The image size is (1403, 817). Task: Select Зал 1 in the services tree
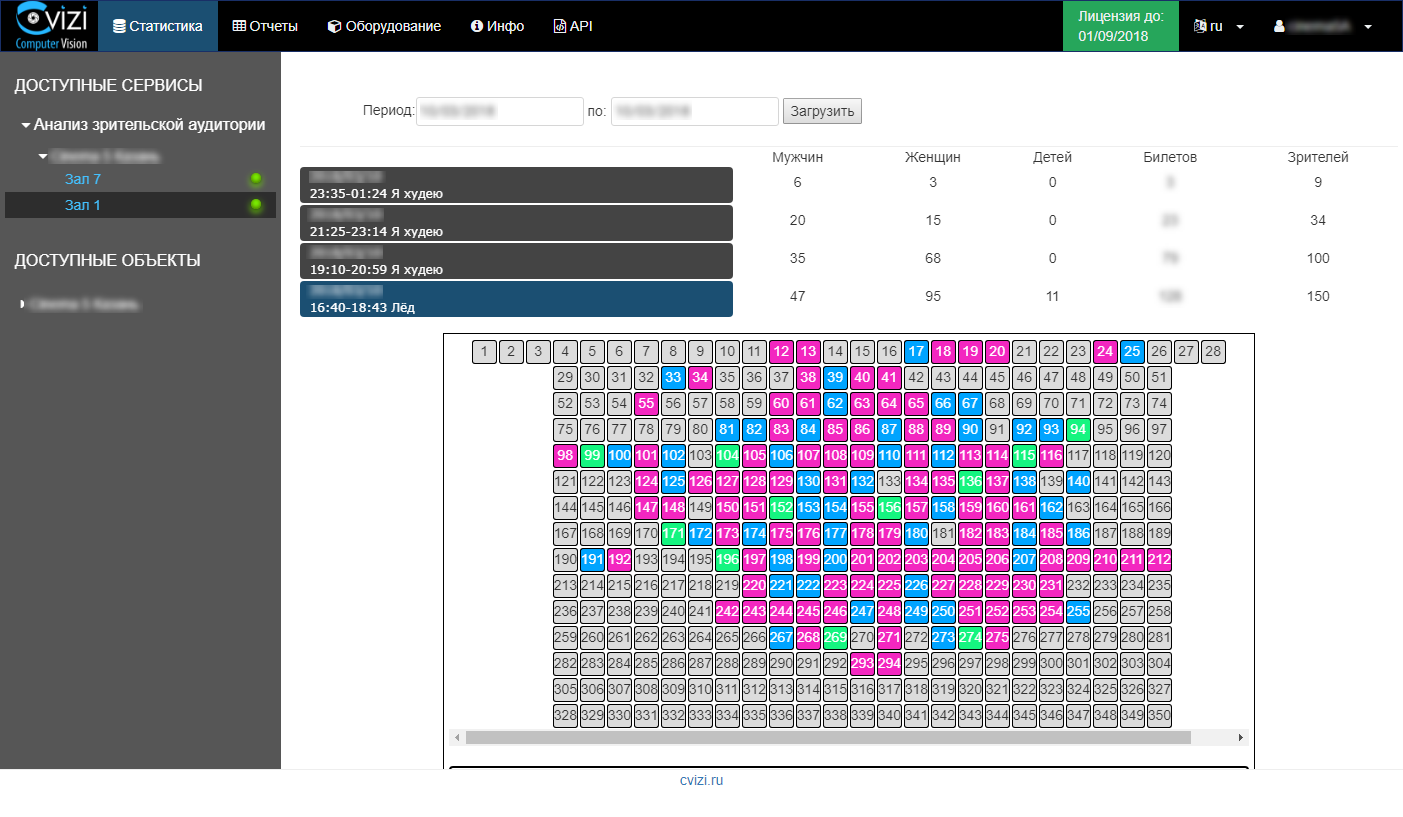[x=83, y=205]
